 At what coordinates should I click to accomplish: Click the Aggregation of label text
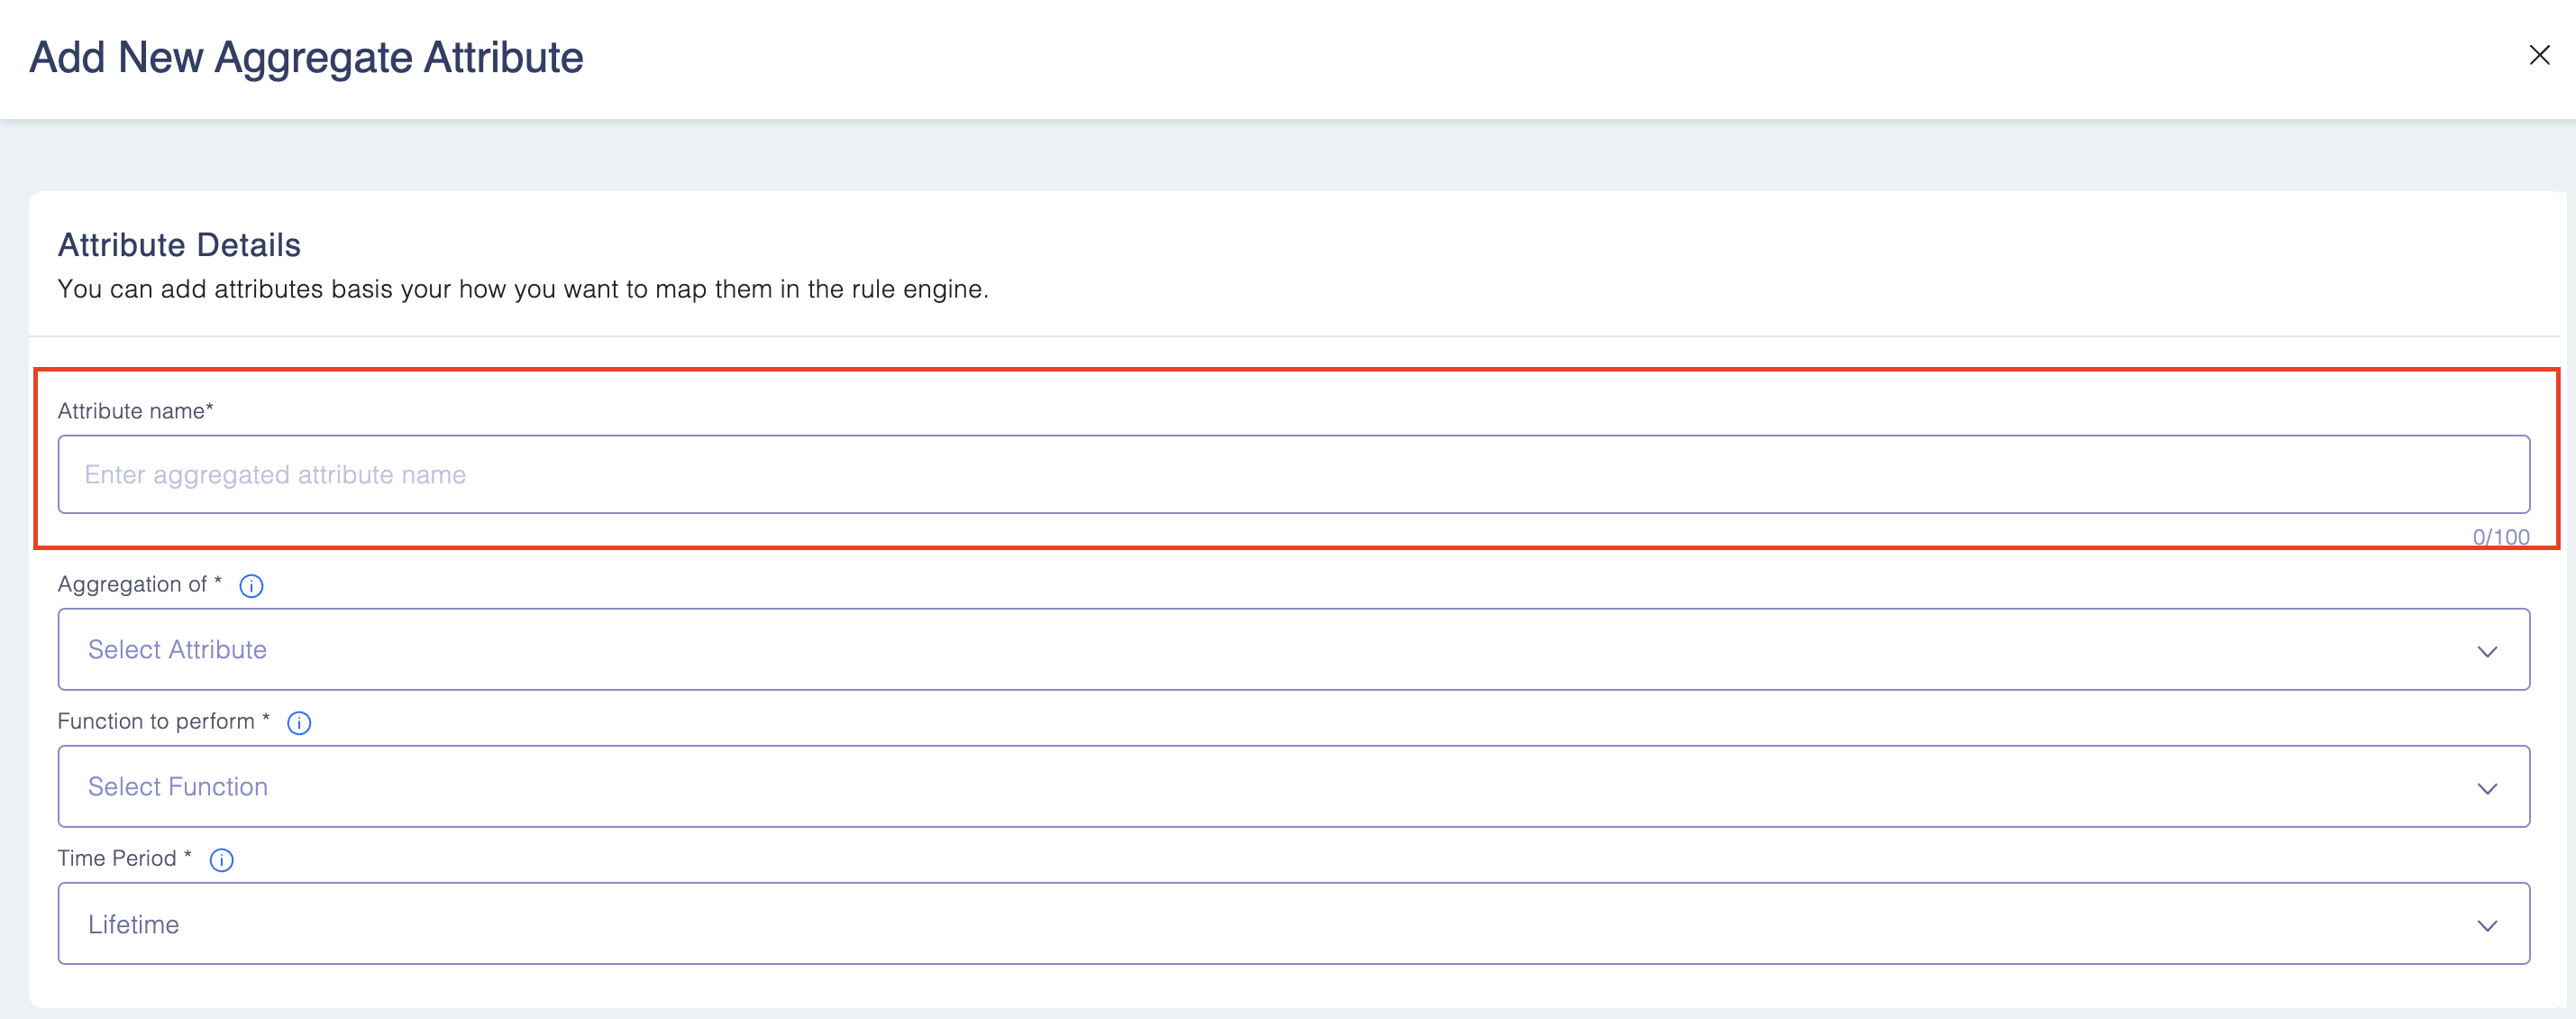tap(133, 584)
